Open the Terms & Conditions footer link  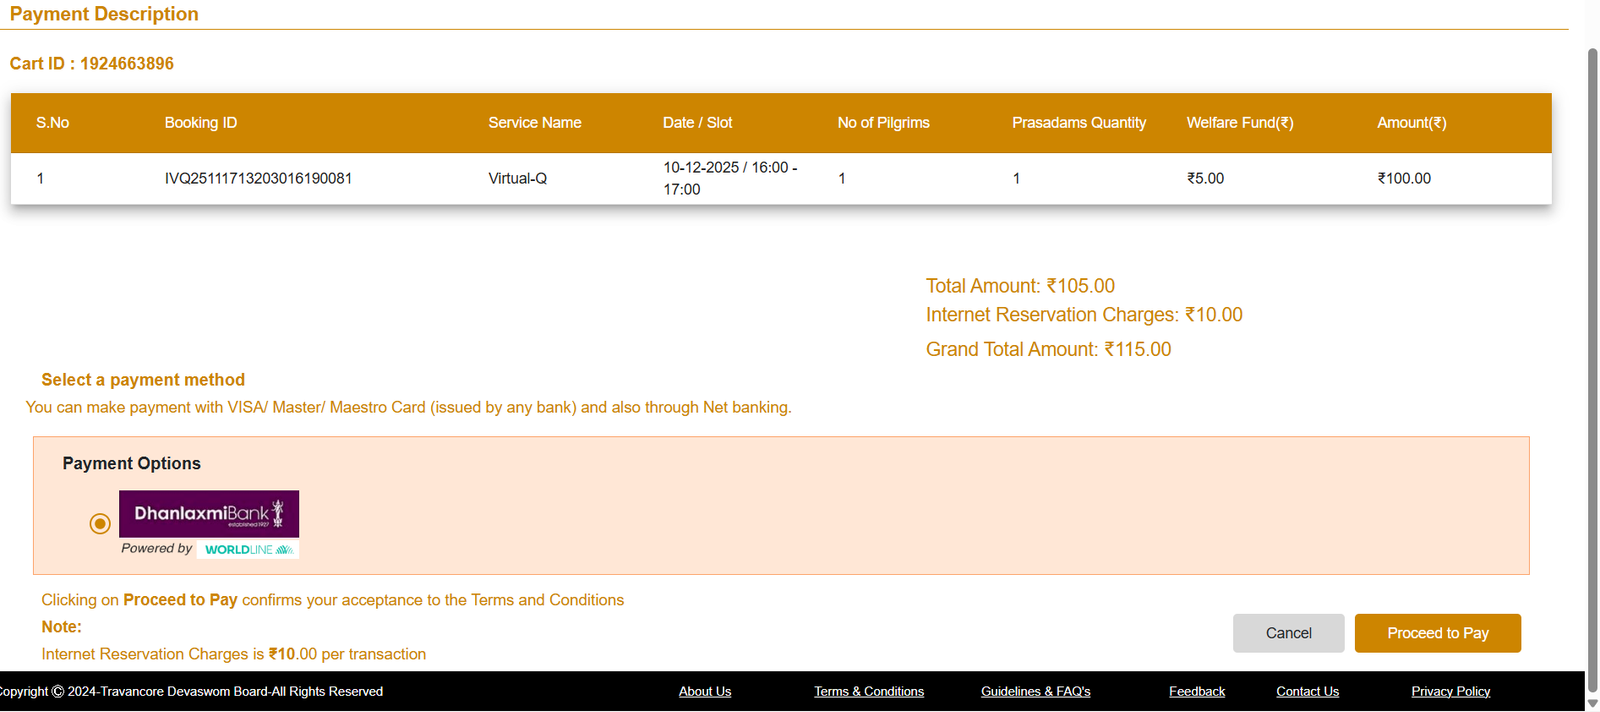(868, 692)
